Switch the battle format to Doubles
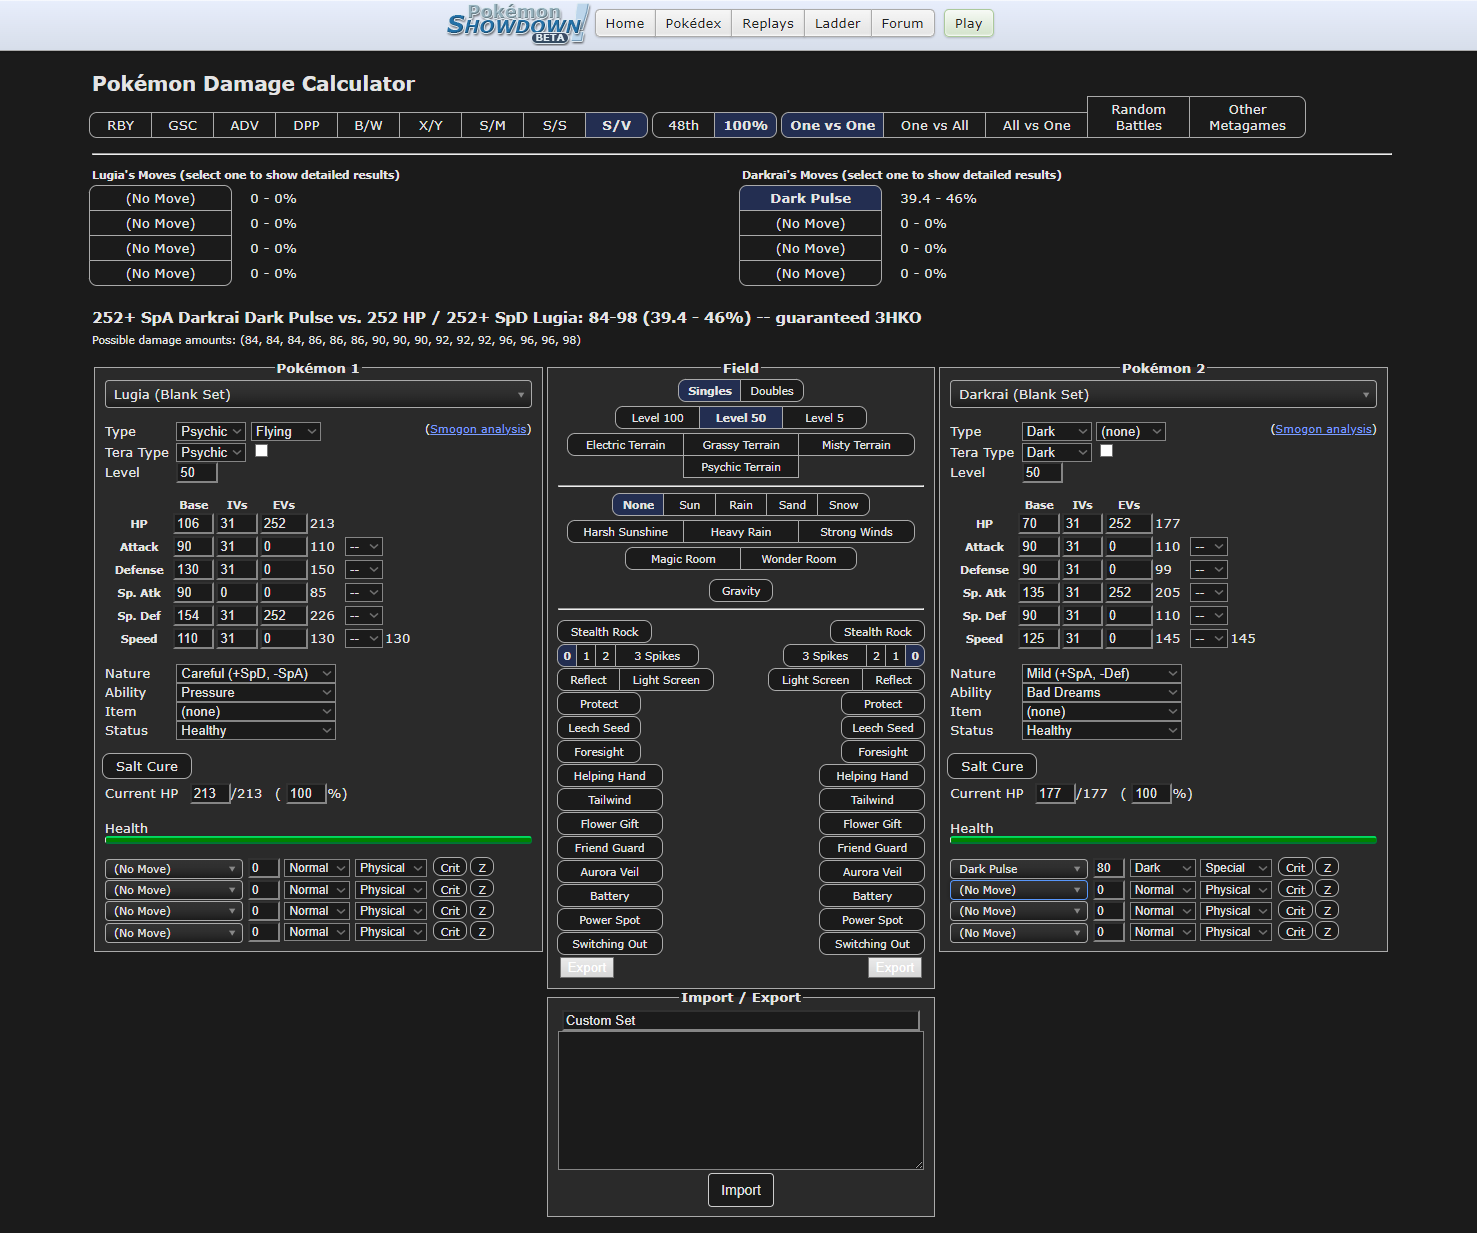 pos(771,391)
